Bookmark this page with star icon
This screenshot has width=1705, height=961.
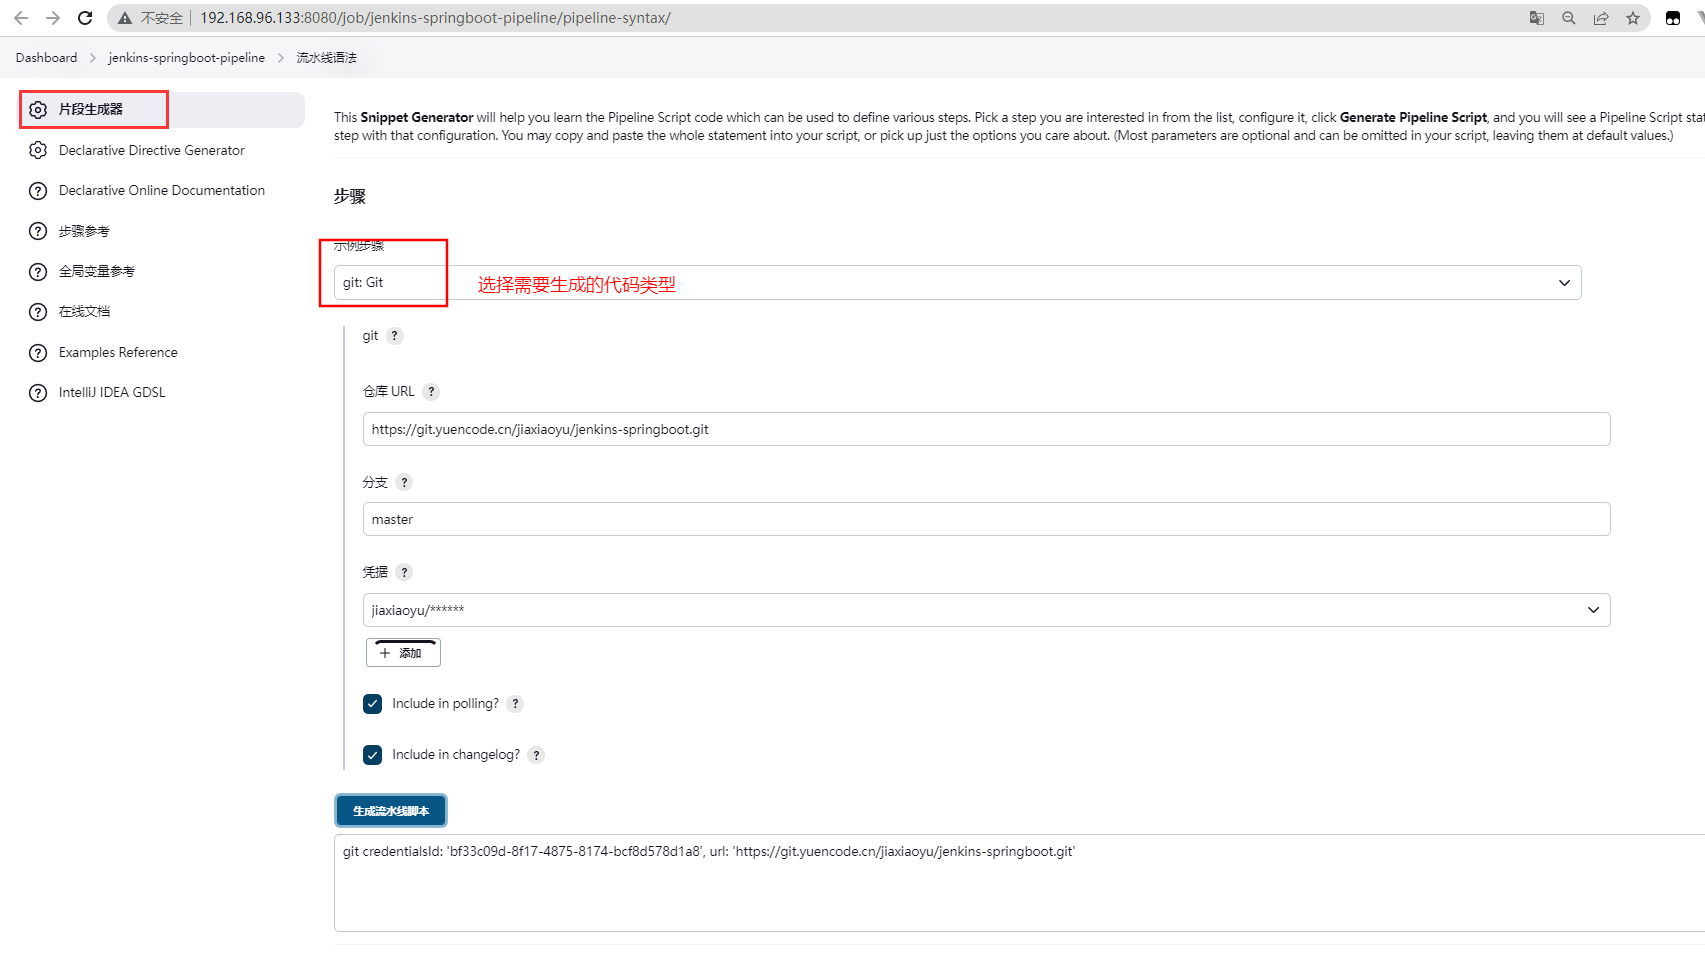pos(1633,18)
